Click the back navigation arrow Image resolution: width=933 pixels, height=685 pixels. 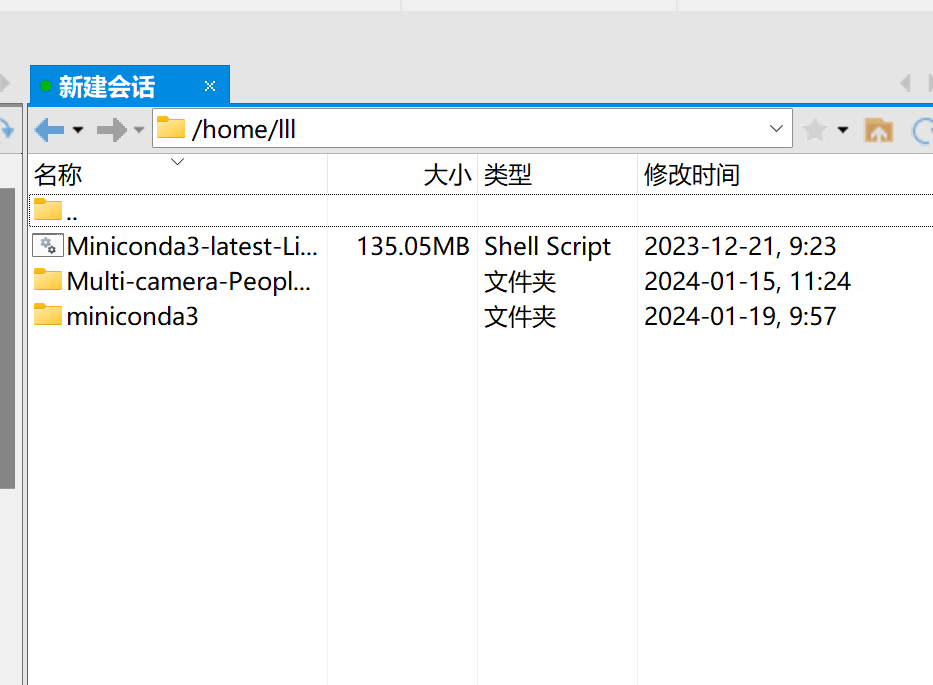(48, 128)
